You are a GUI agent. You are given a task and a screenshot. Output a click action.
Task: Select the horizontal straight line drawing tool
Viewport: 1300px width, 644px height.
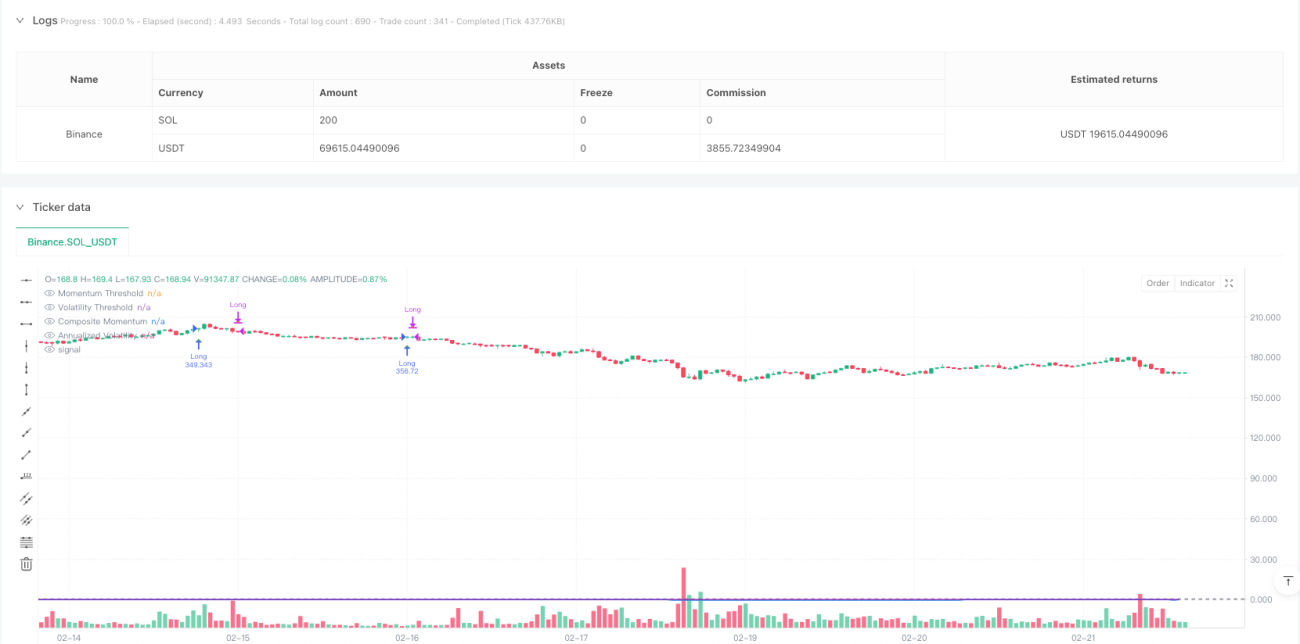click(x=27, y=279)
